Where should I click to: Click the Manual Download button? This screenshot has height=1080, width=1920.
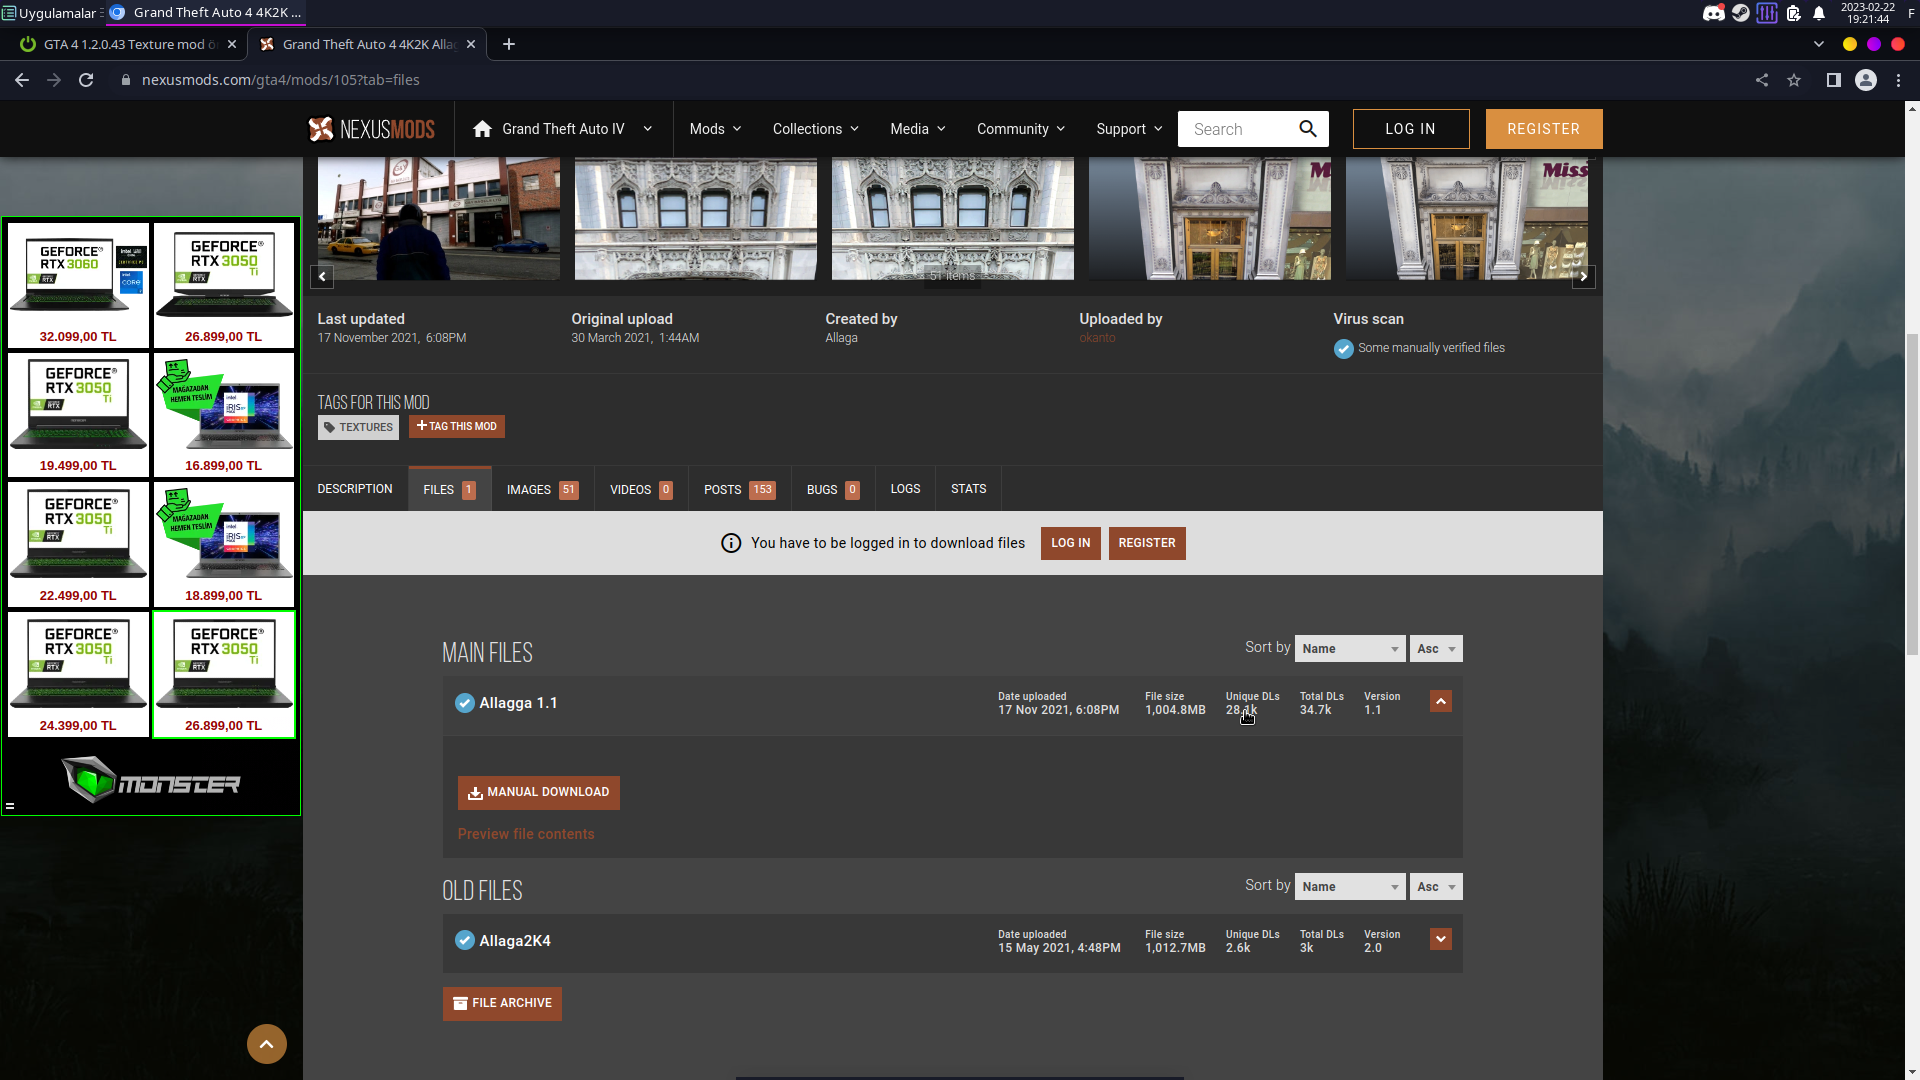pyautogui.click(x=538, y=792)
